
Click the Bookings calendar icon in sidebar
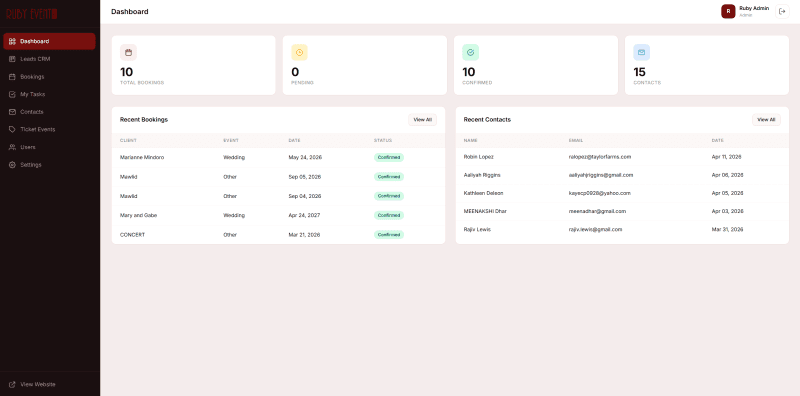click(12, 77)
